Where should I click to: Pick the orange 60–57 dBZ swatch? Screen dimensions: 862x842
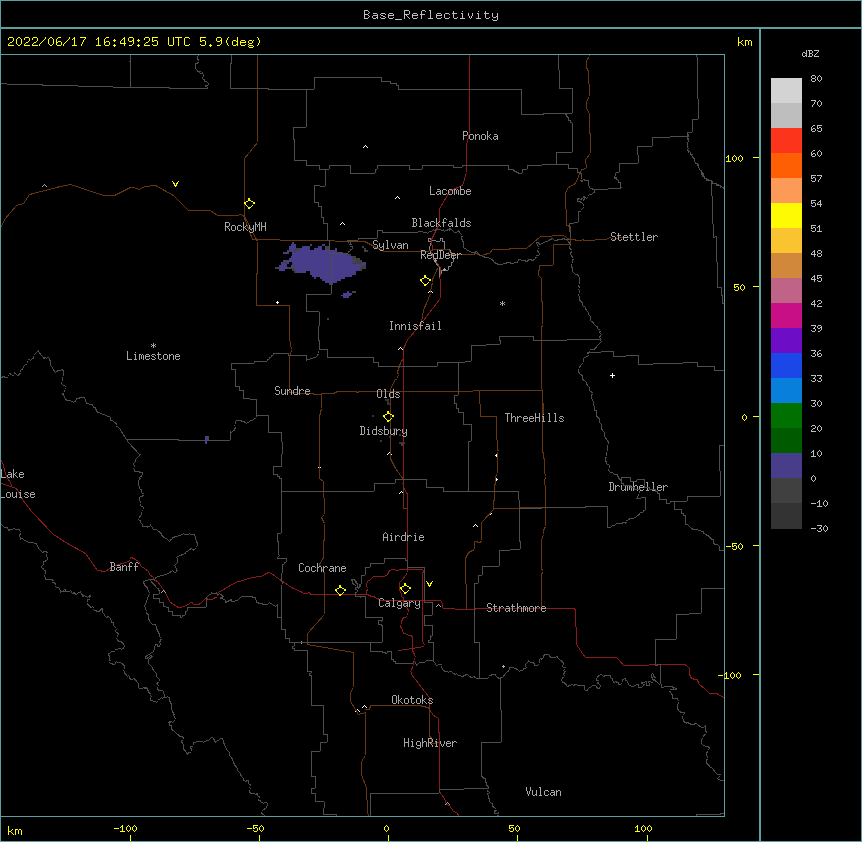(786, 165)
